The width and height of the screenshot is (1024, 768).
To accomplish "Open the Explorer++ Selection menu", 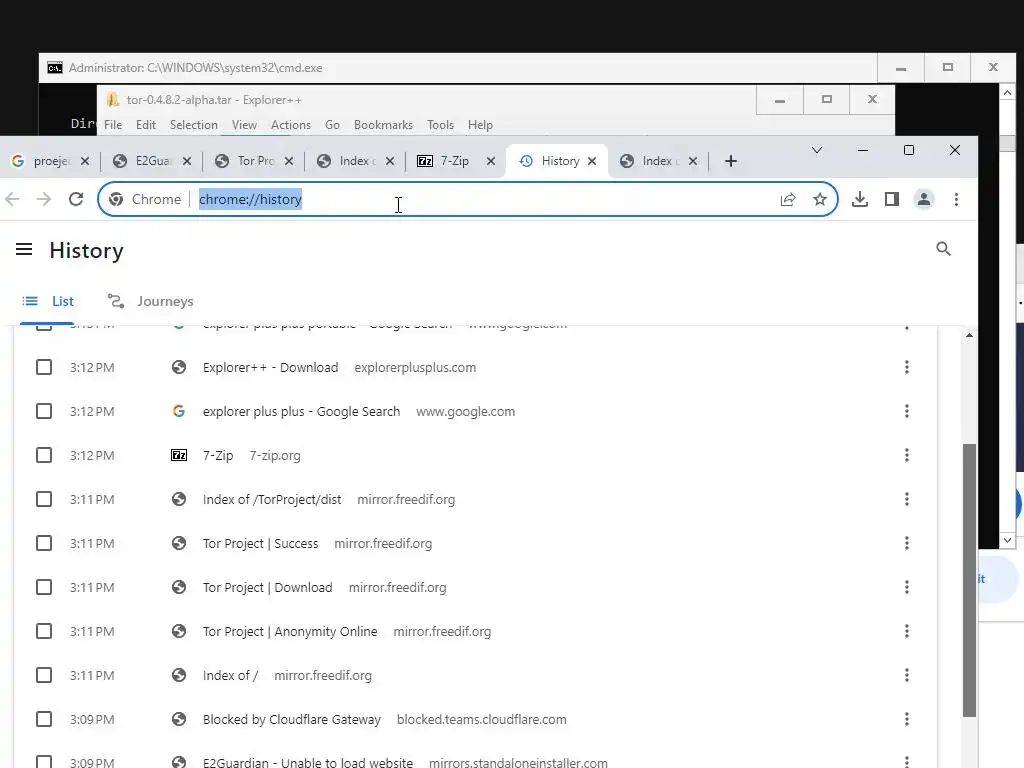I will pos(193,125).
